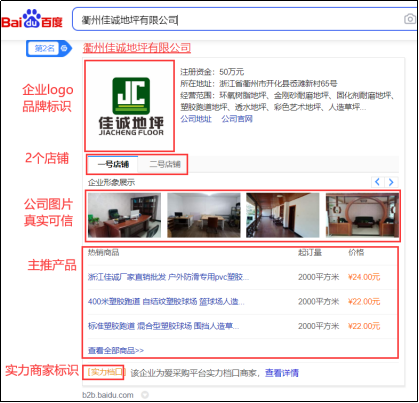Image resolution: width=419 pixels, height=403 pixels.
Task: Click 查看全部商品>> link
Action: click(x=116, y=350)
